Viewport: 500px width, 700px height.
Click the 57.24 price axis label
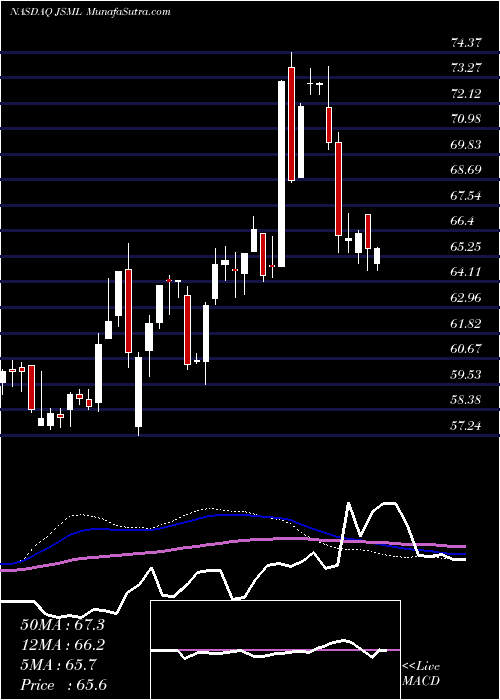467,426
